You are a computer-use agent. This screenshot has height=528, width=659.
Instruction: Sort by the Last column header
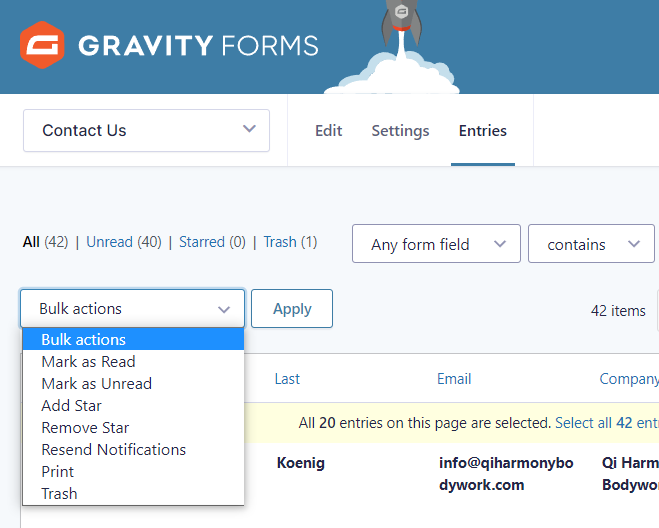[x=287, y=379]
